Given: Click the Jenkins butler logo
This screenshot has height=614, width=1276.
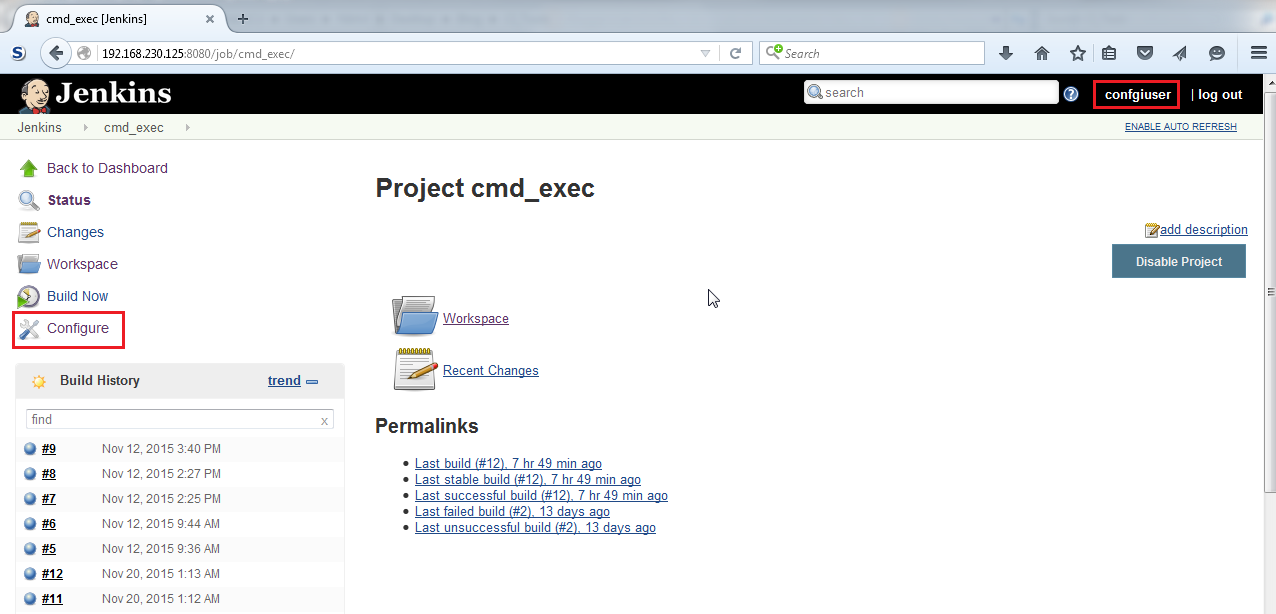Looking at the screenshot, I should coord(34,94).
